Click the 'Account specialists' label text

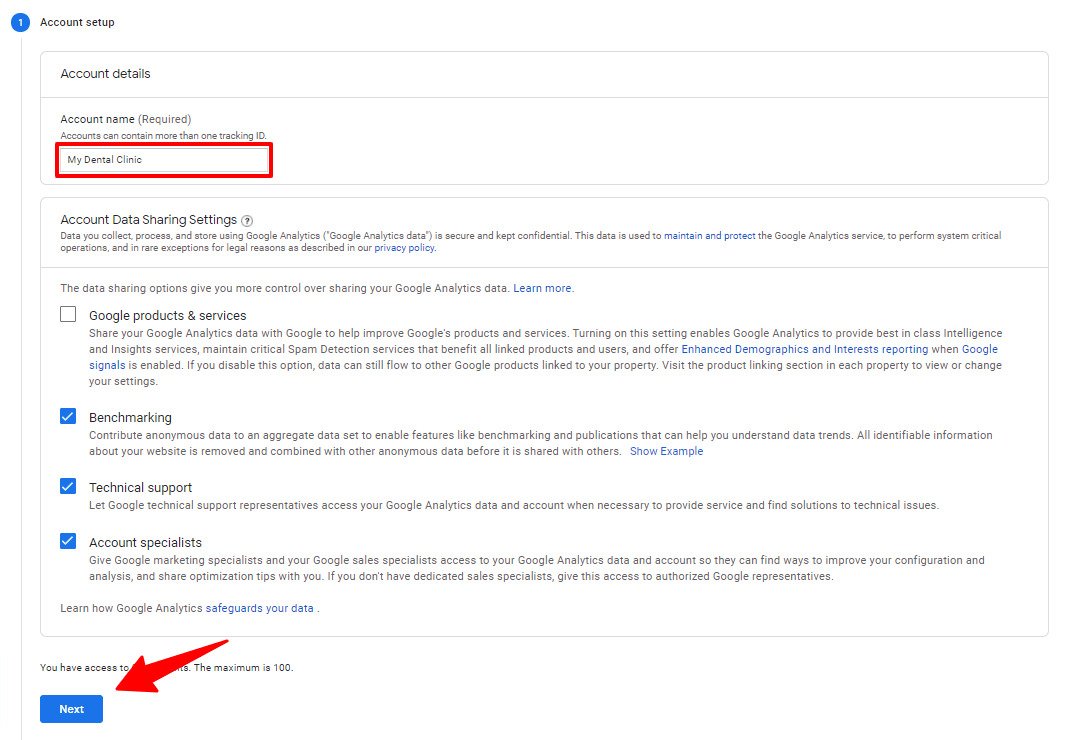click(x=145, y=542)
